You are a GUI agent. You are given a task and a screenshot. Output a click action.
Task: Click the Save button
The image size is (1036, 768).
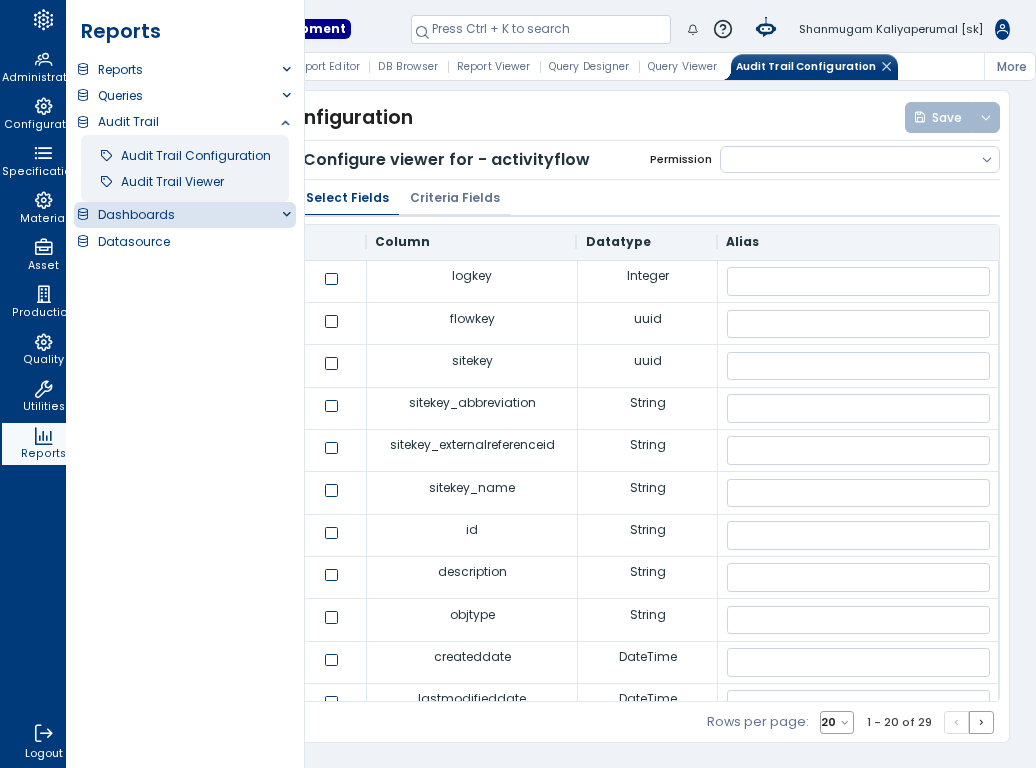(938, 118)
